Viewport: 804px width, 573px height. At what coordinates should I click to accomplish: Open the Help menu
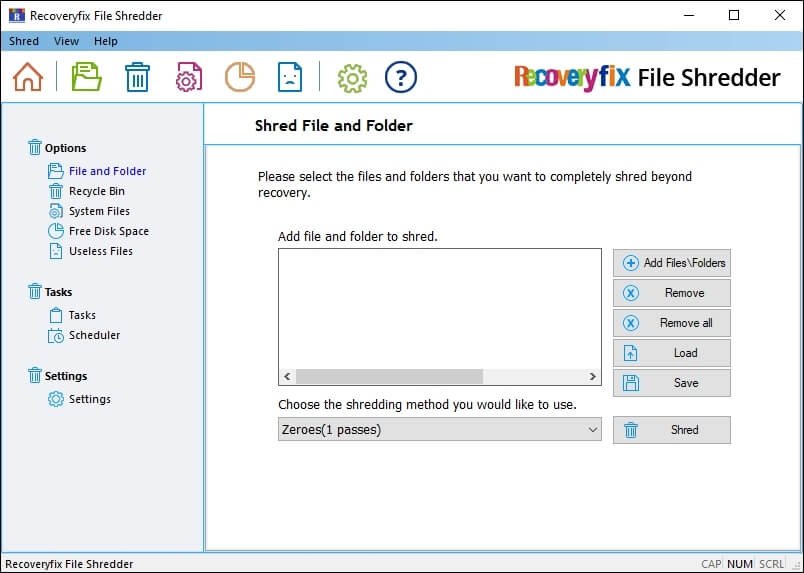[106, 41]
